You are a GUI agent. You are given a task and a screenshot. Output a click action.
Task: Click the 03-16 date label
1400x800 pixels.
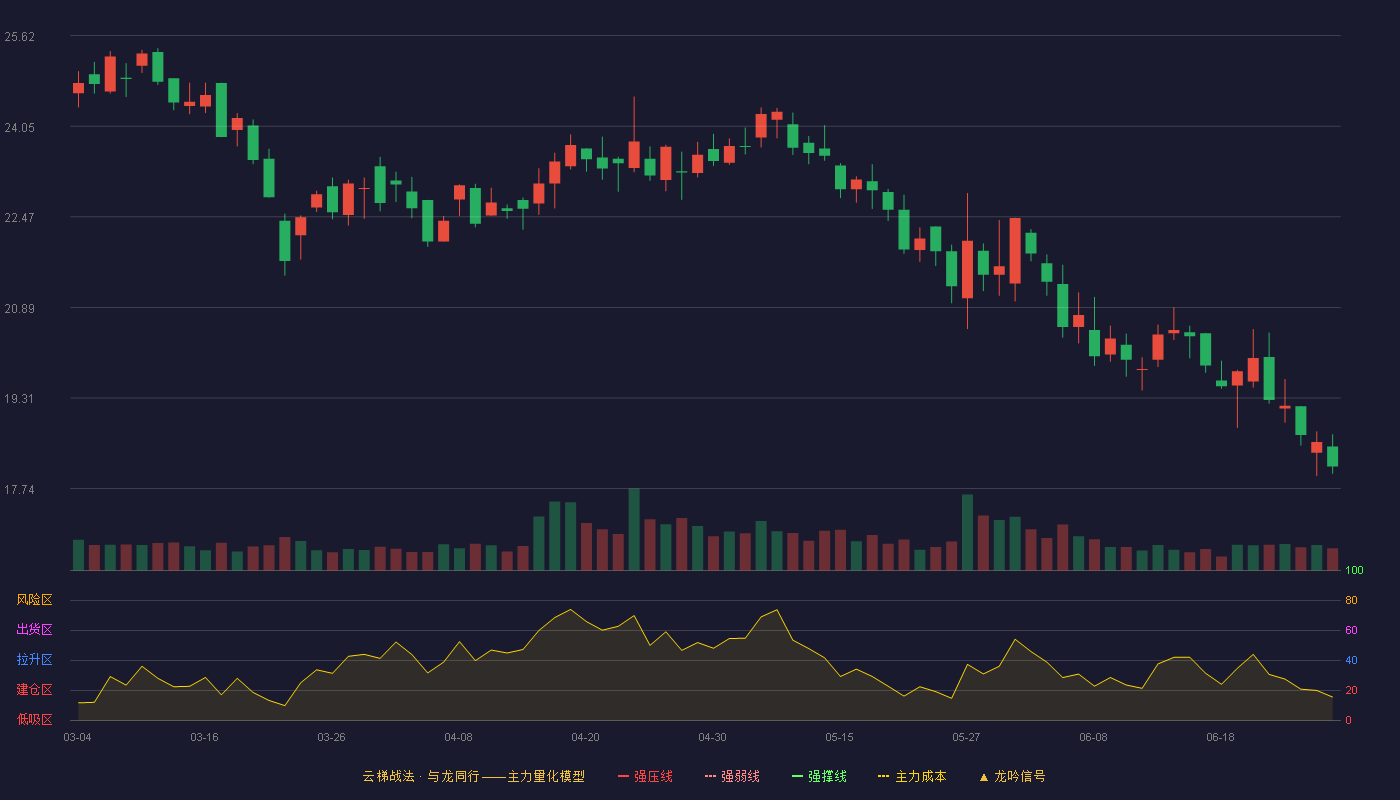tap(204, 737)
